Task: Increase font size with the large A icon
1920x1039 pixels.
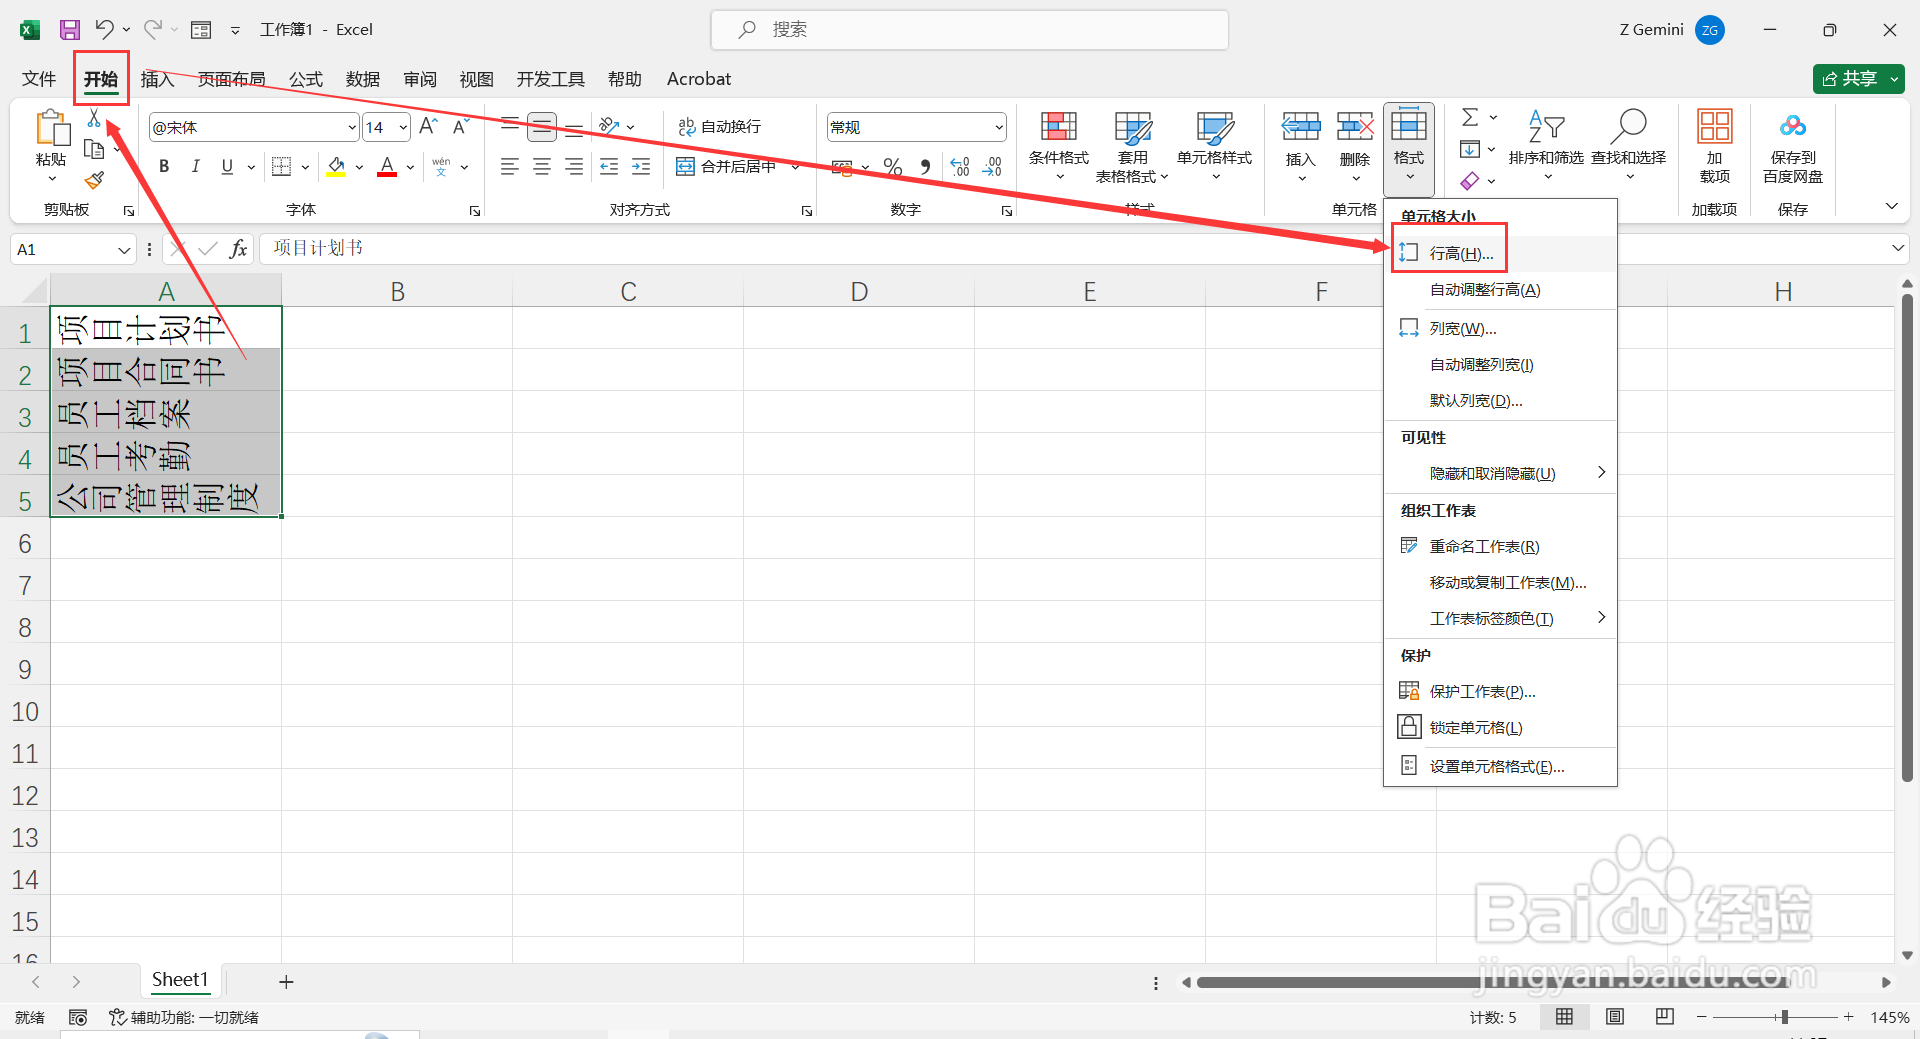Action: pyautogui.click(x=428, y=127)
